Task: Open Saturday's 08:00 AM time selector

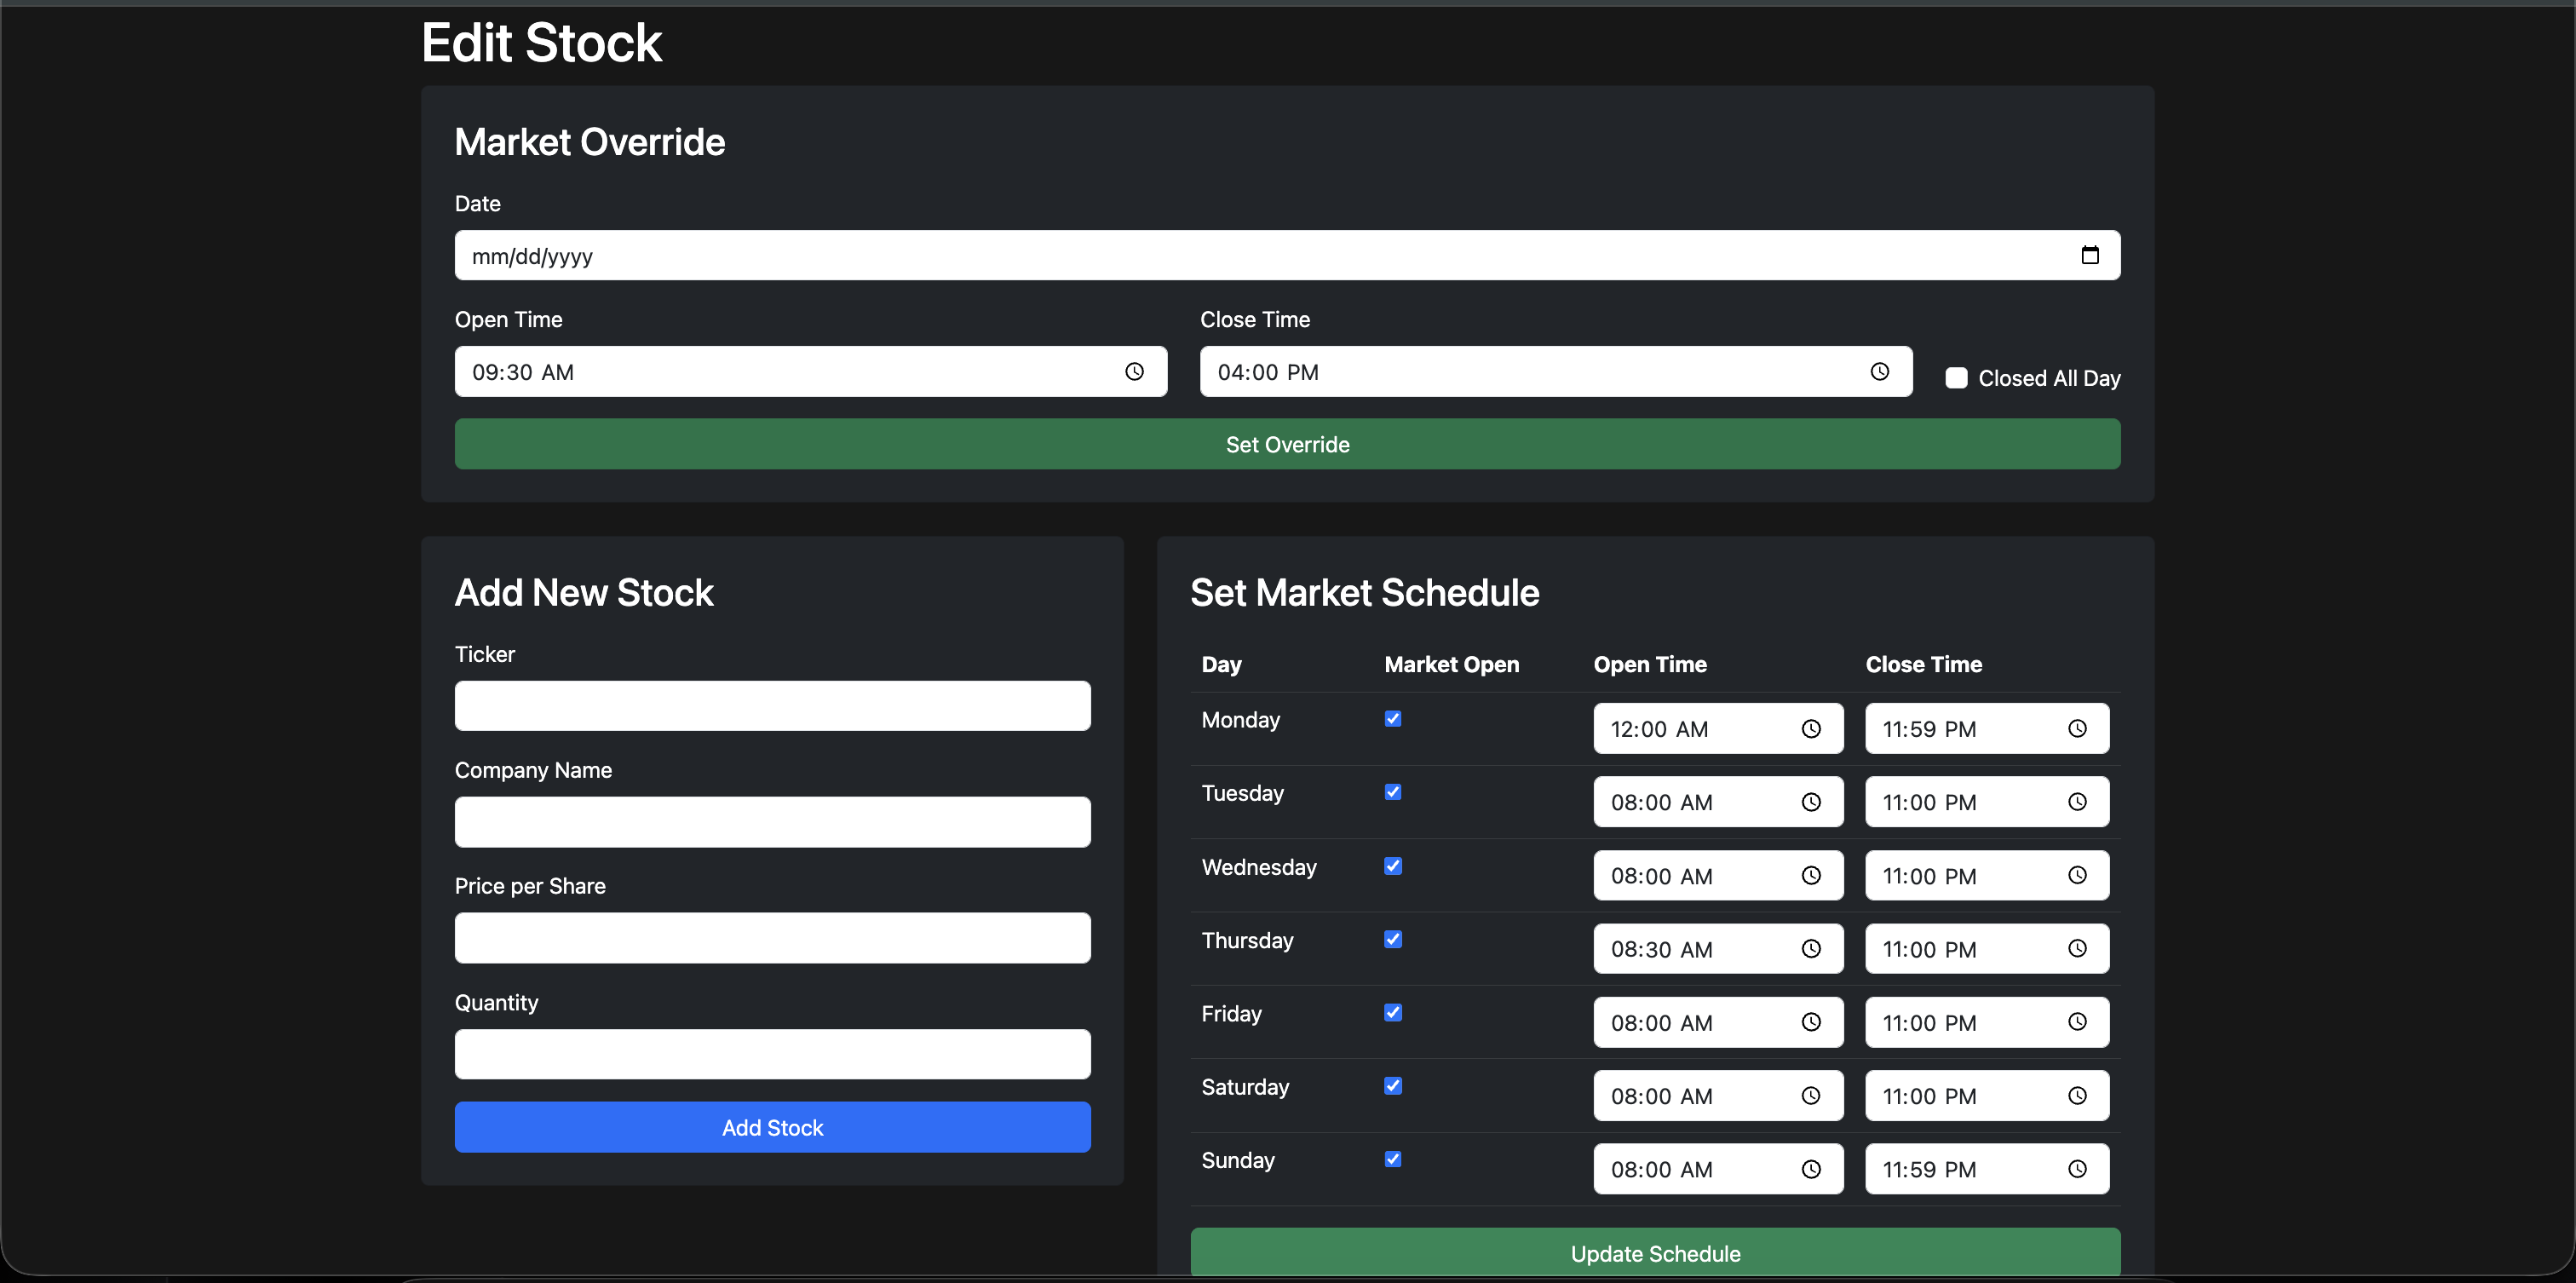Action: (1813, 1095)
